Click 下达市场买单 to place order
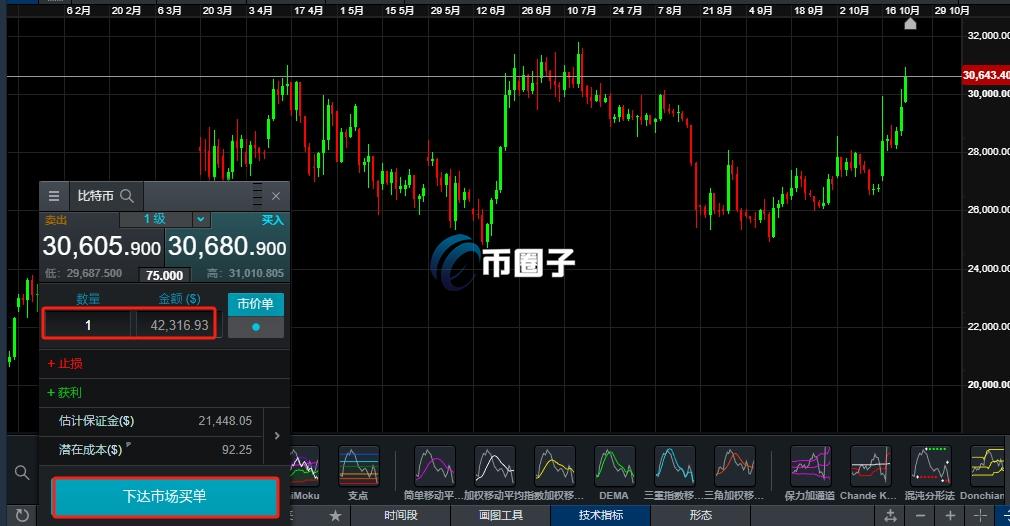This screenshot has width=1010, height=526. (x=165, y=496)
